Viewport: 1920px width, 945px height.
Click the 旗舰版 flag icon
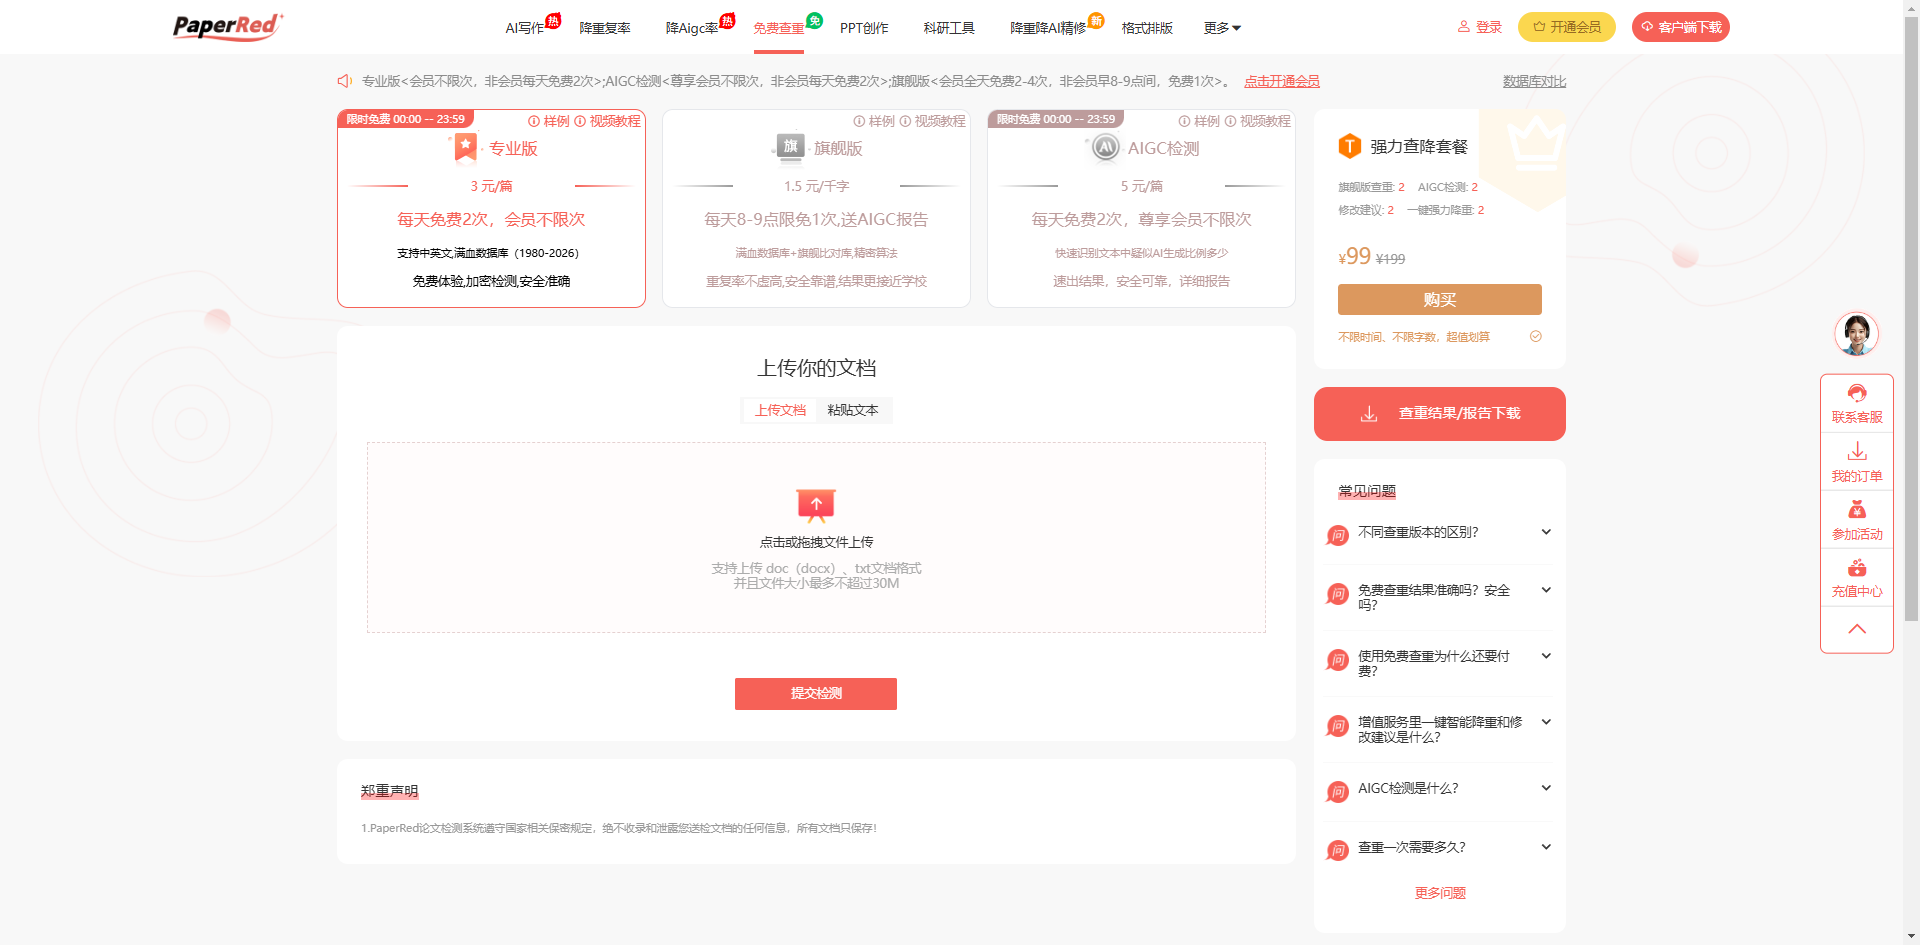pos(790,147)
